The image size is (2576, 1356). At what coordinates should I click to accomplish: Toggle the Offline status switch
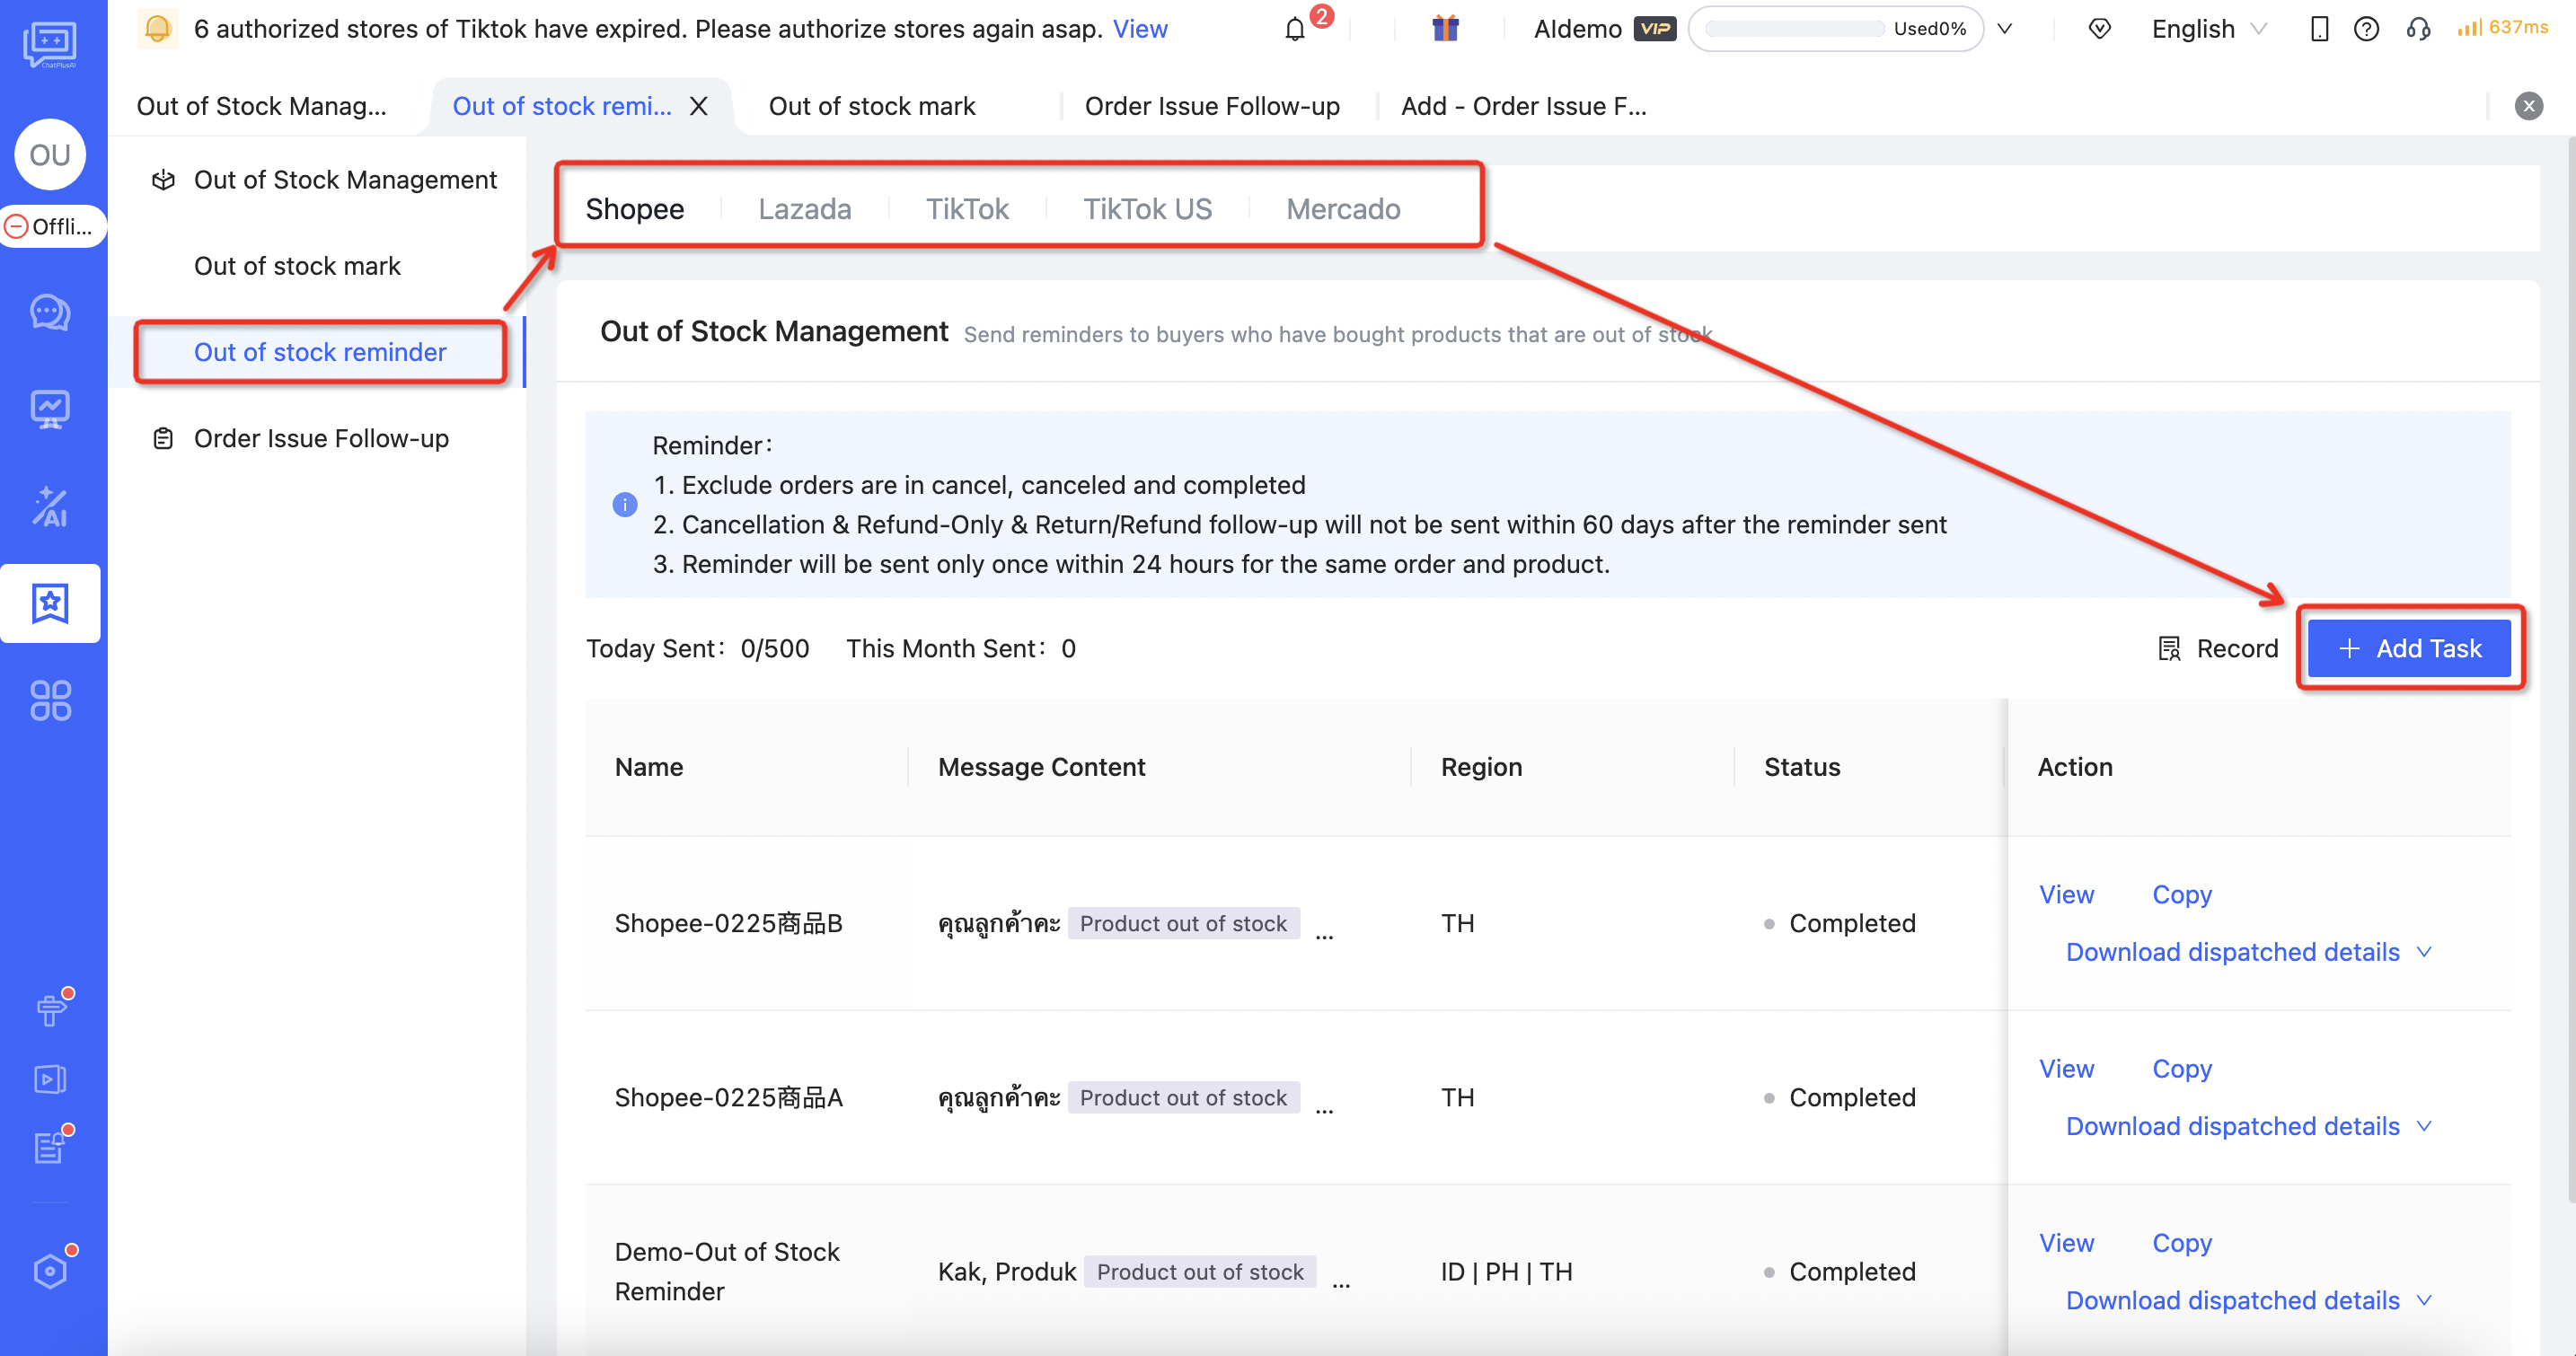[x=53, y=227]
